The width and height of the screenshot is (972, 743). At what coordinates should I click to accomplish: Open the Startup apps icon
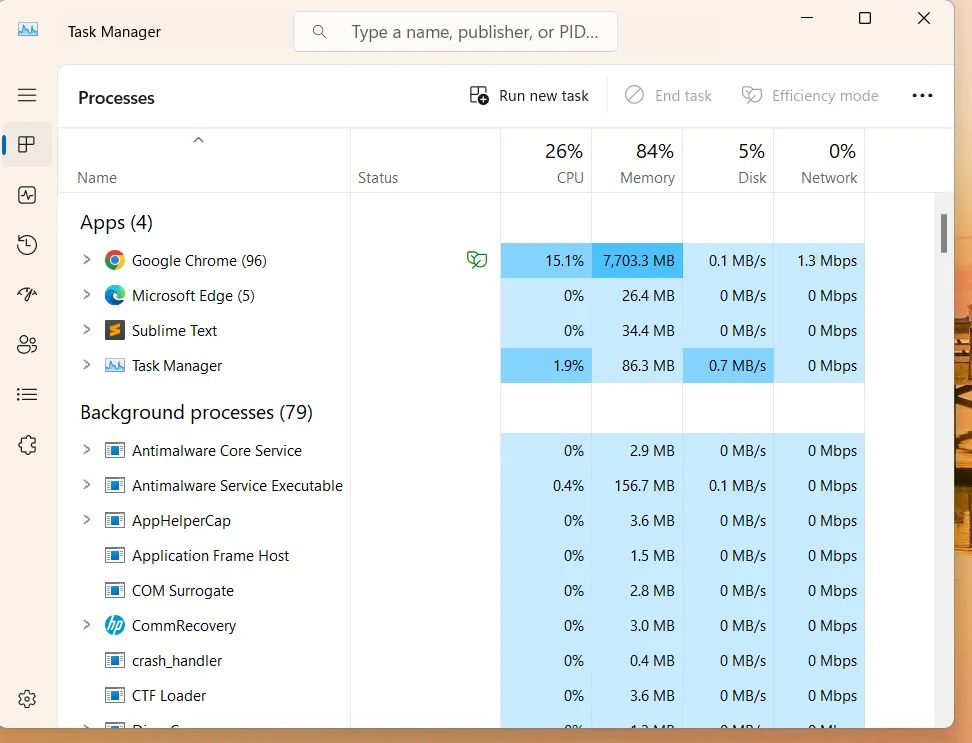27,294
